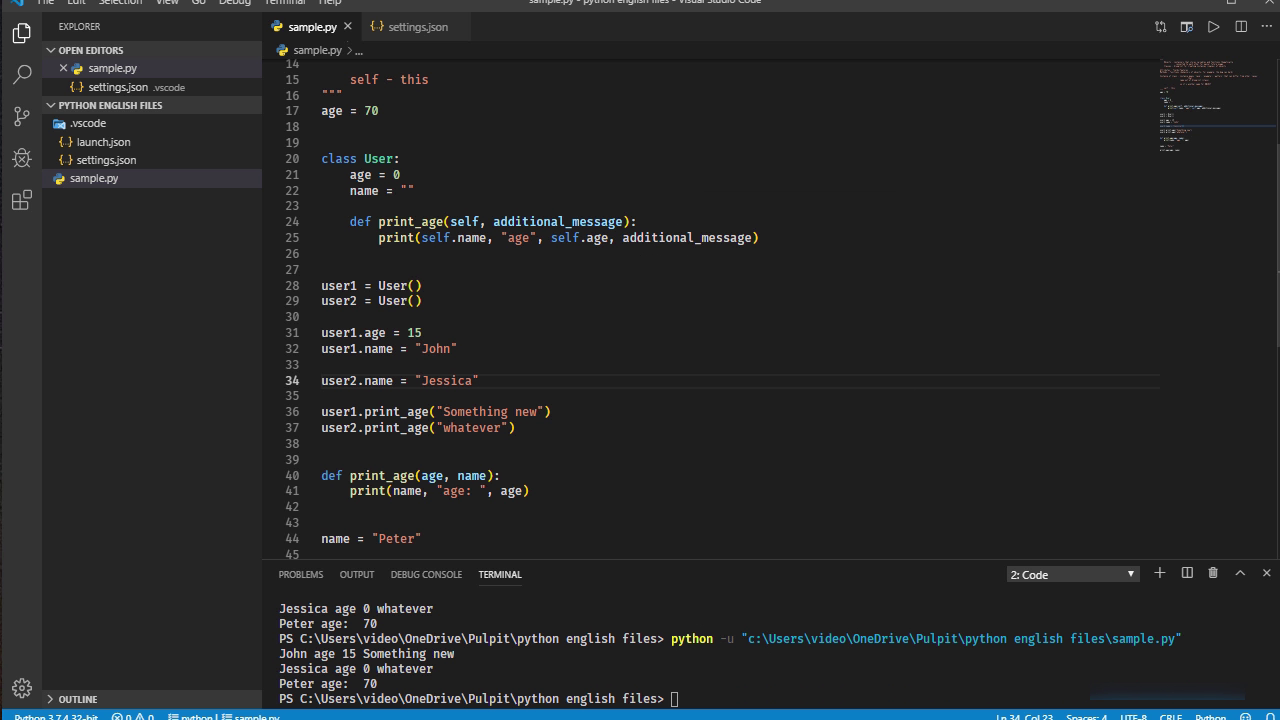Screen dimensions: 1280x720
Task: Open the Extensions view icon
Action: click(21, 200)
